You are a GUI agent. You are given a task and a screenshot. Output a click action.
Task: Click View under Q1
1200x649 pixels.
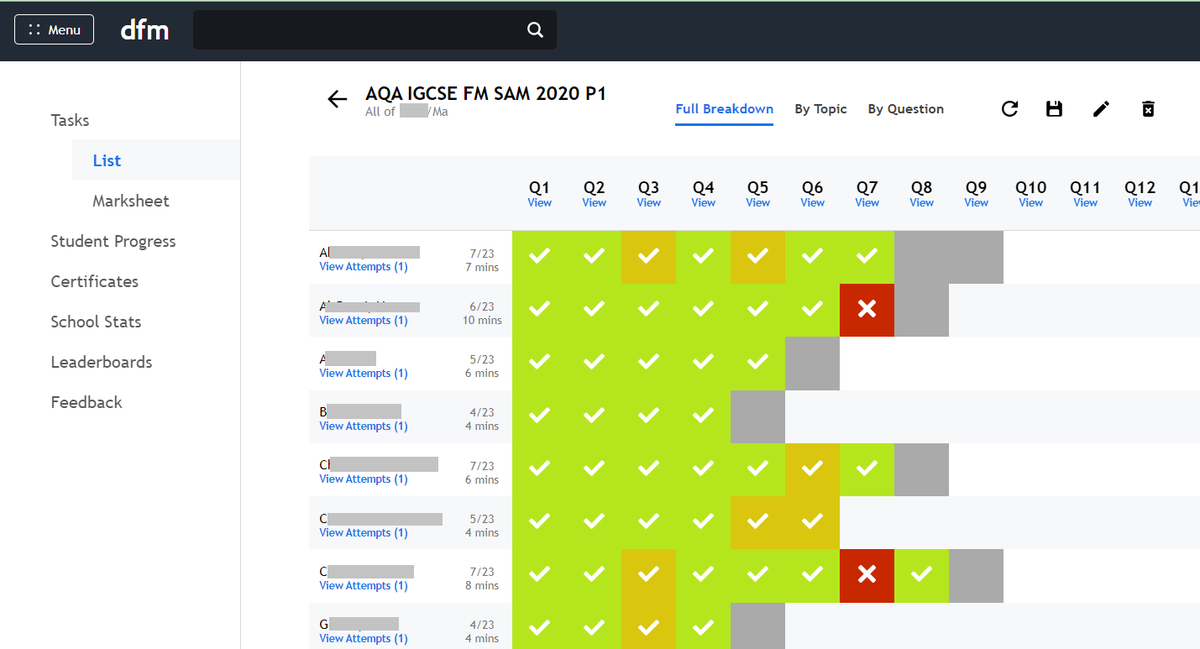[x=540, y=203]
